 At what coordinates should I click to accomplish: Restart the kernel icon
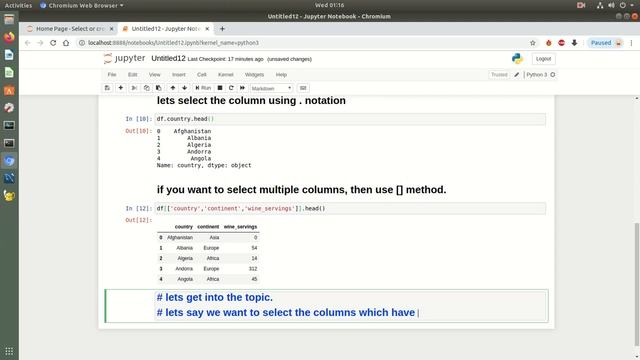[231, 88]
